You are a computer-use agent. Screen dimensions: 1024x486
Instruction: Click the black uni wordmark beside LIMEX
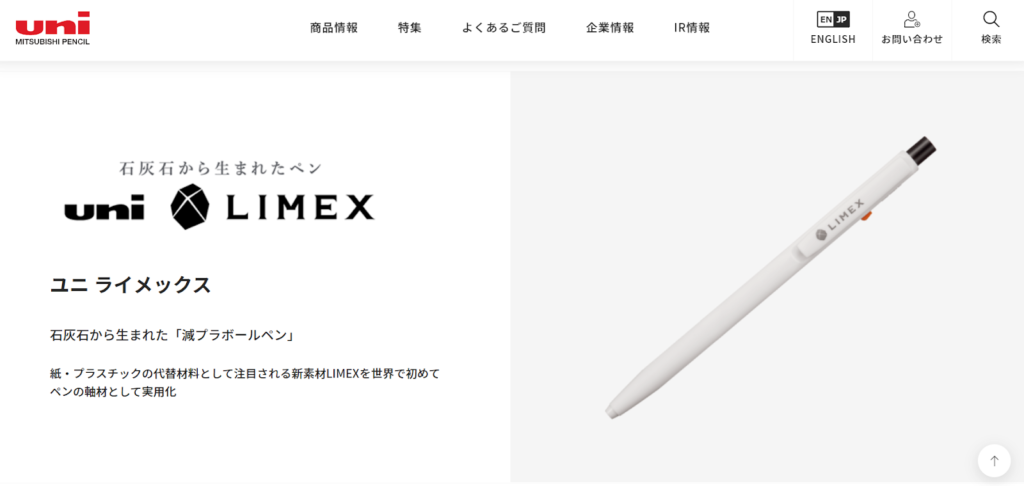(104, 209)
